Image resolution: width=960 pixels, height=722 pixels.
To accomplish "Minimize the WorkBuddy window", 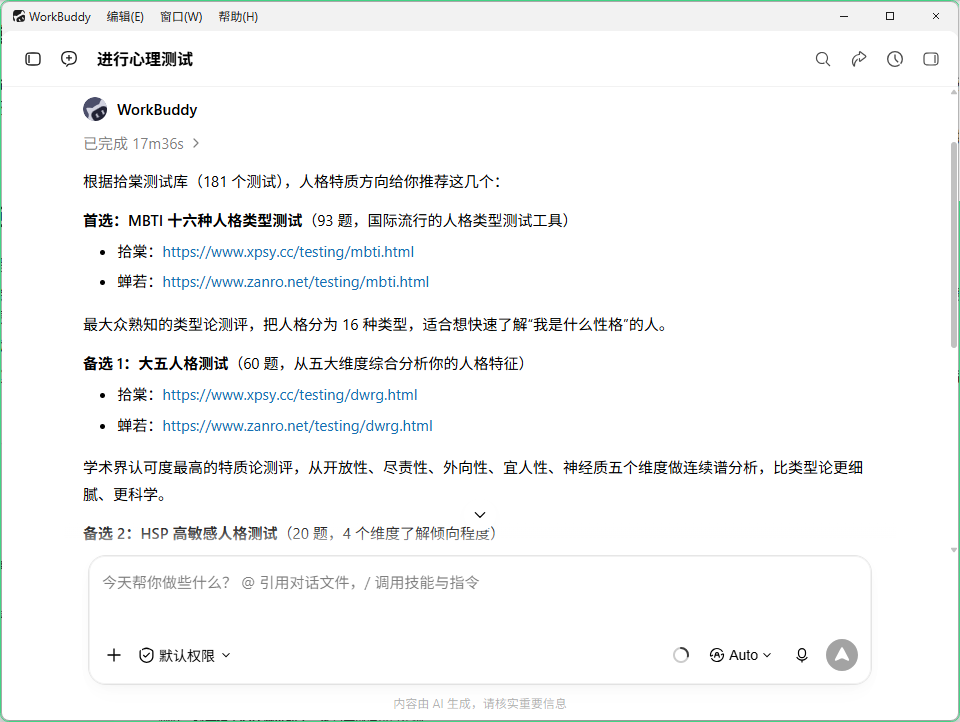I will coord(844,17).
